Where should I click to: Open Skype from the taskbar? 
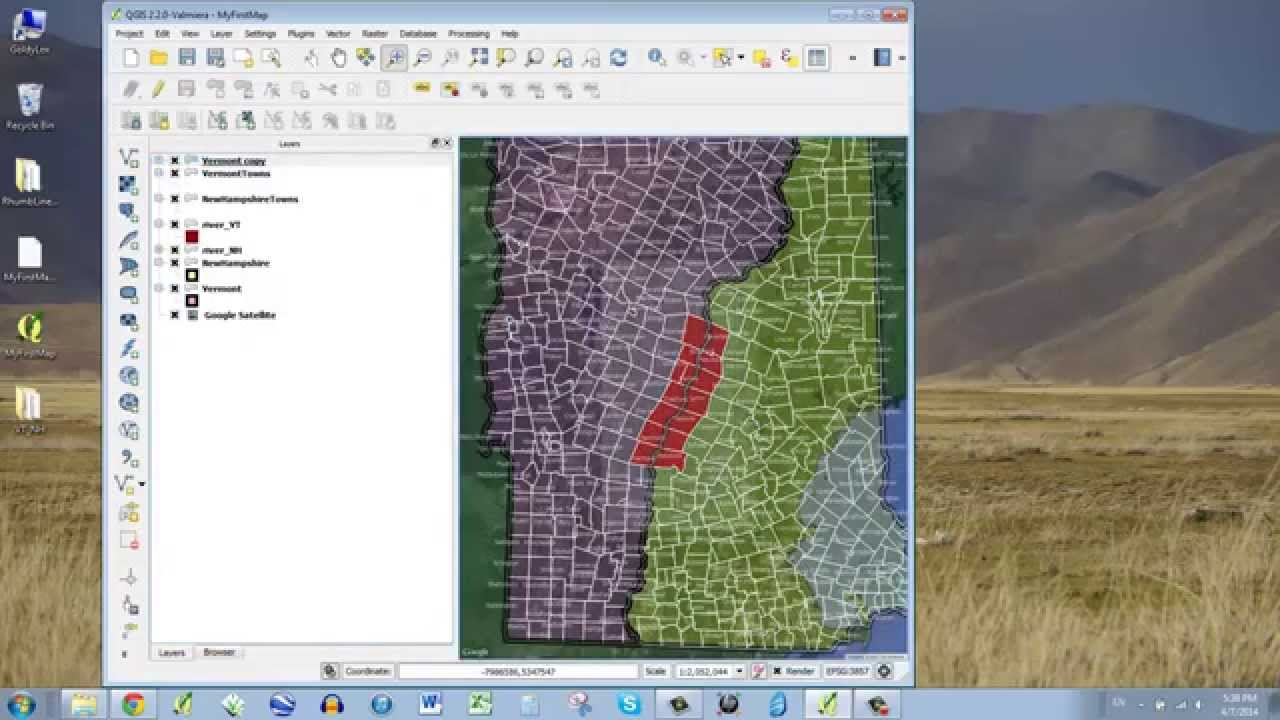629,704
